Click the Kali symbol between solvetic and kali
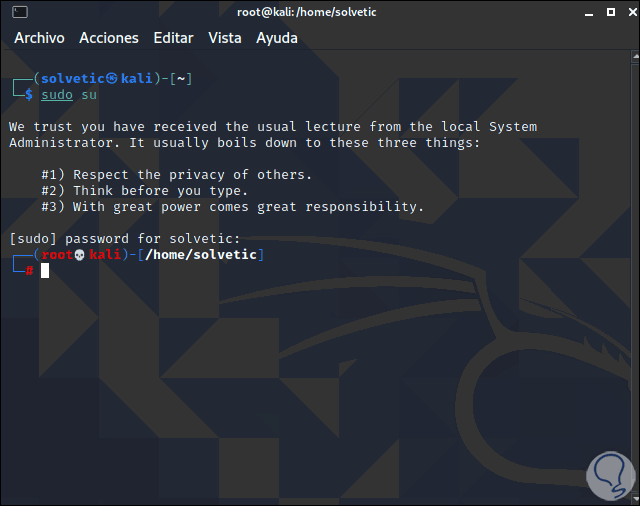 pos(112,78)
